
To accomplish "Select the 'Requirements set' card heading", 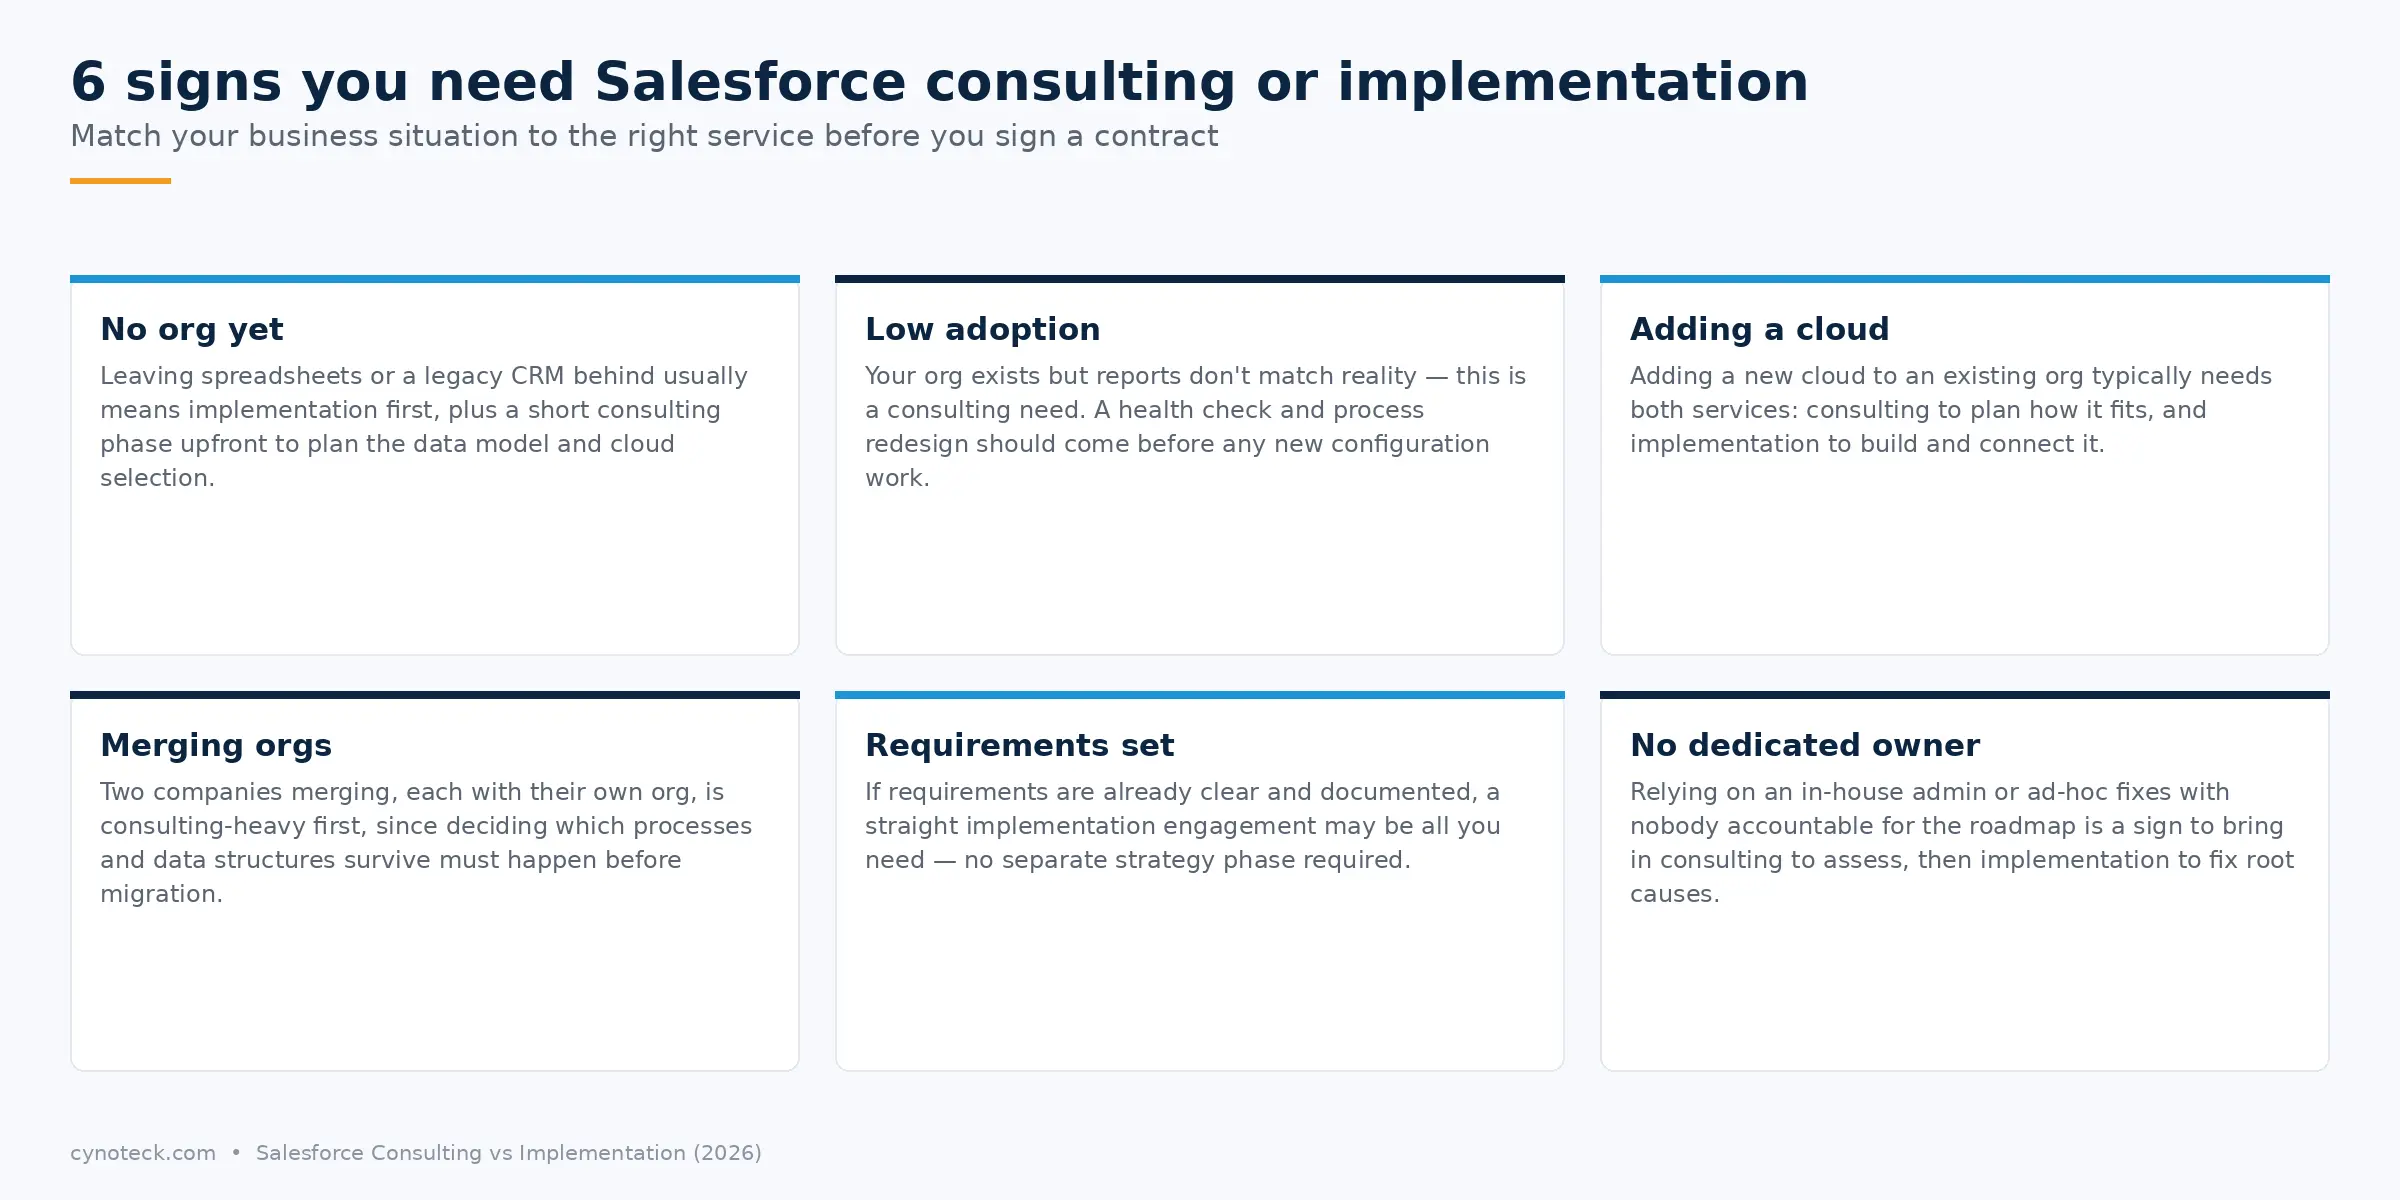I will pos(1019,745).
